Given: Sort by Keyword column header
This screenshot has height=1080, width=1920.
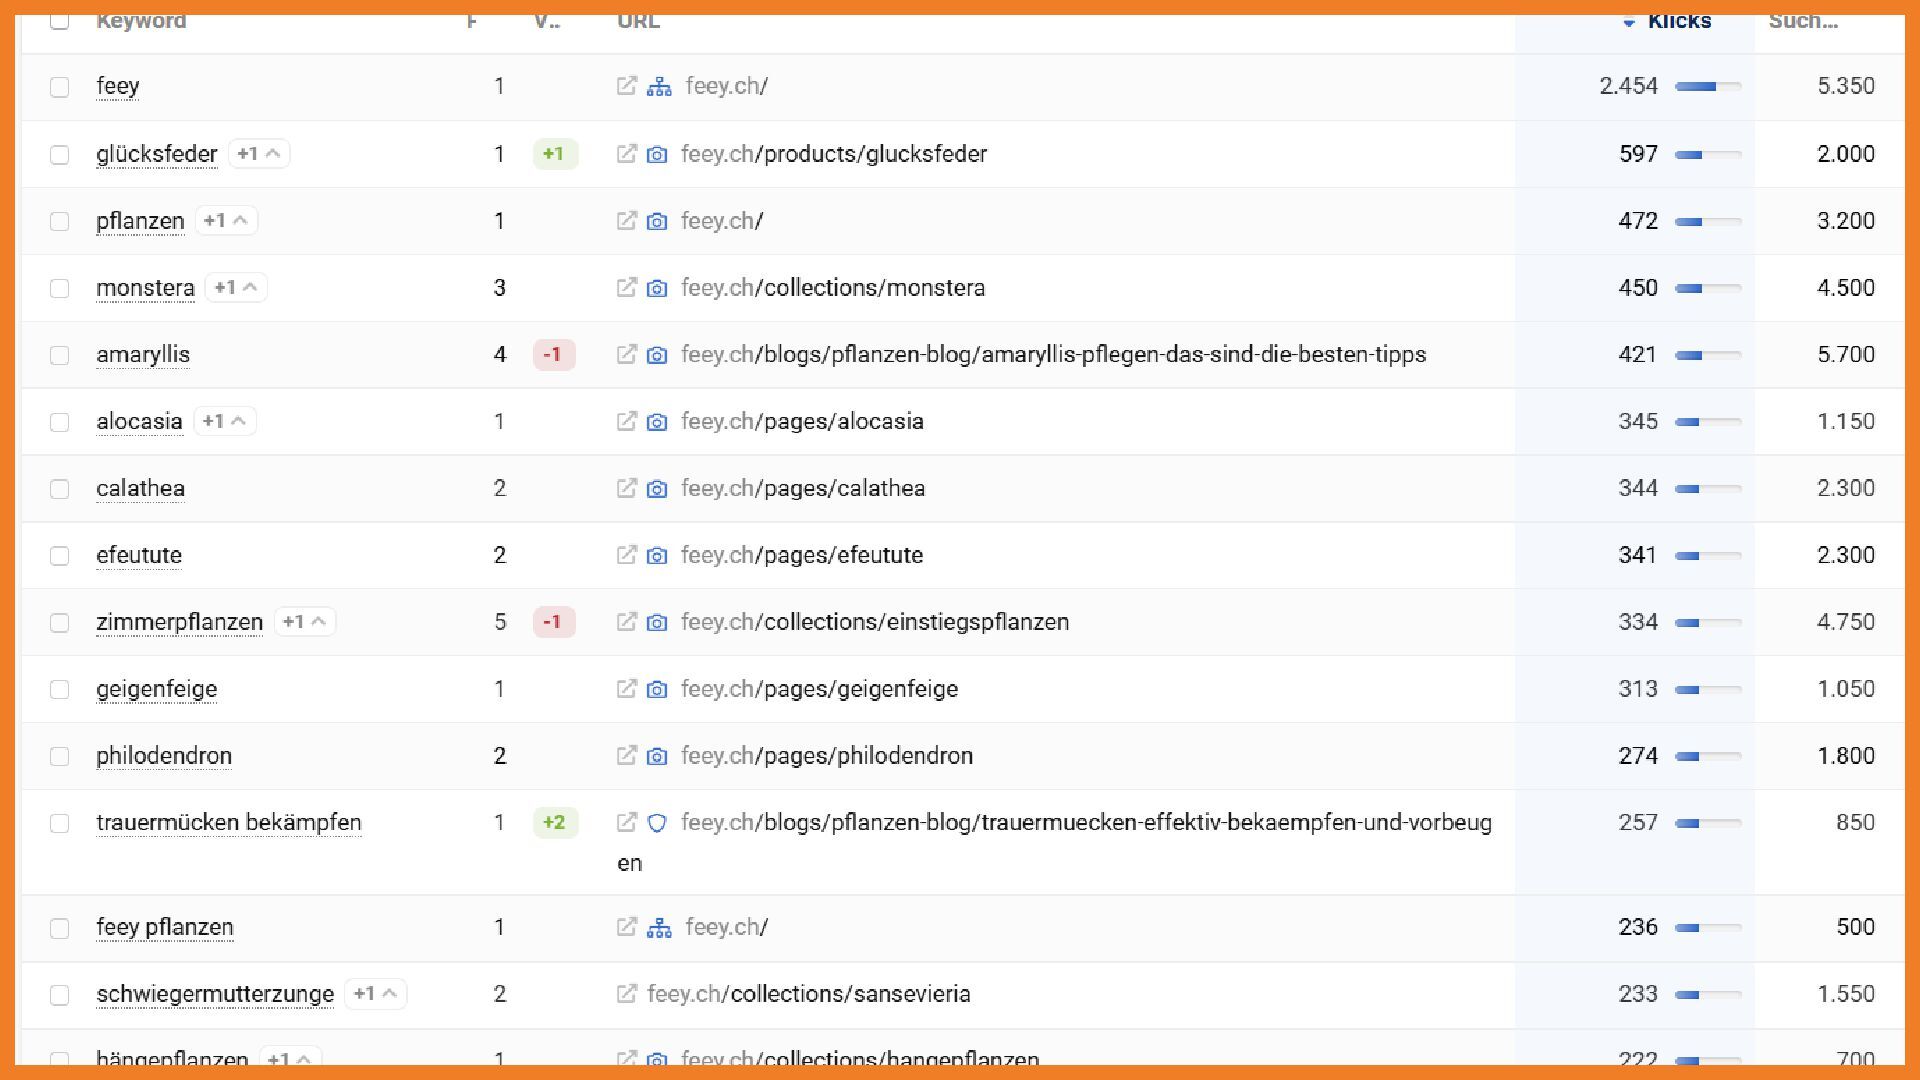Looking at the screenshot, I should click(x=141, y=21).
